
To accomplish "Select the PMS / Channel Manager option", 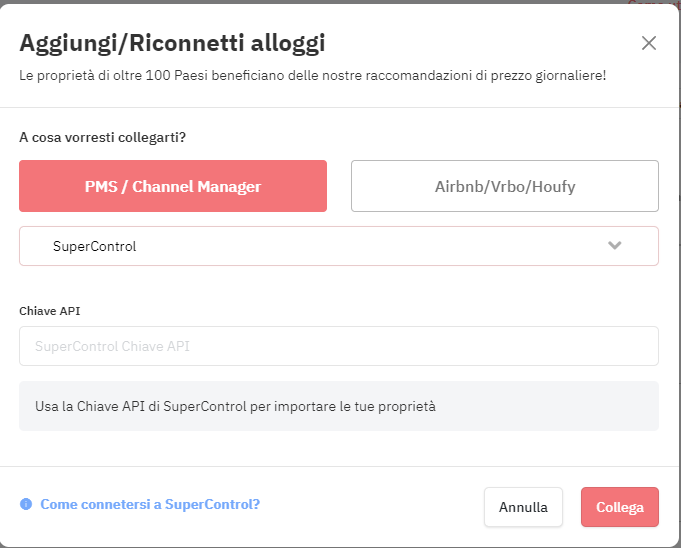I will click(173, 186).
